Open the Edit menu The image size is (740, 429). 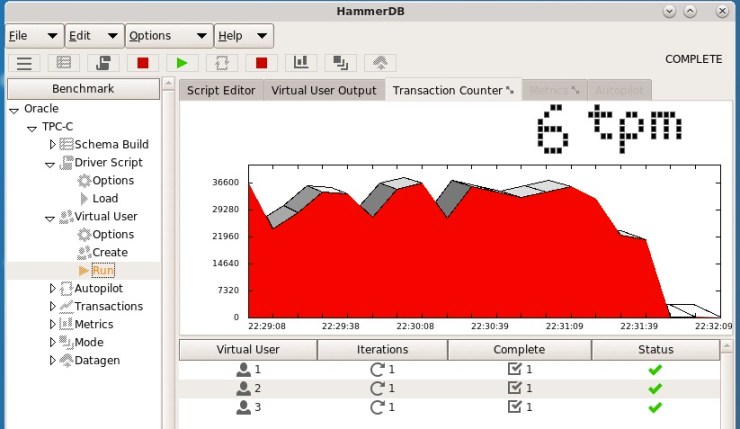point(94,36)
